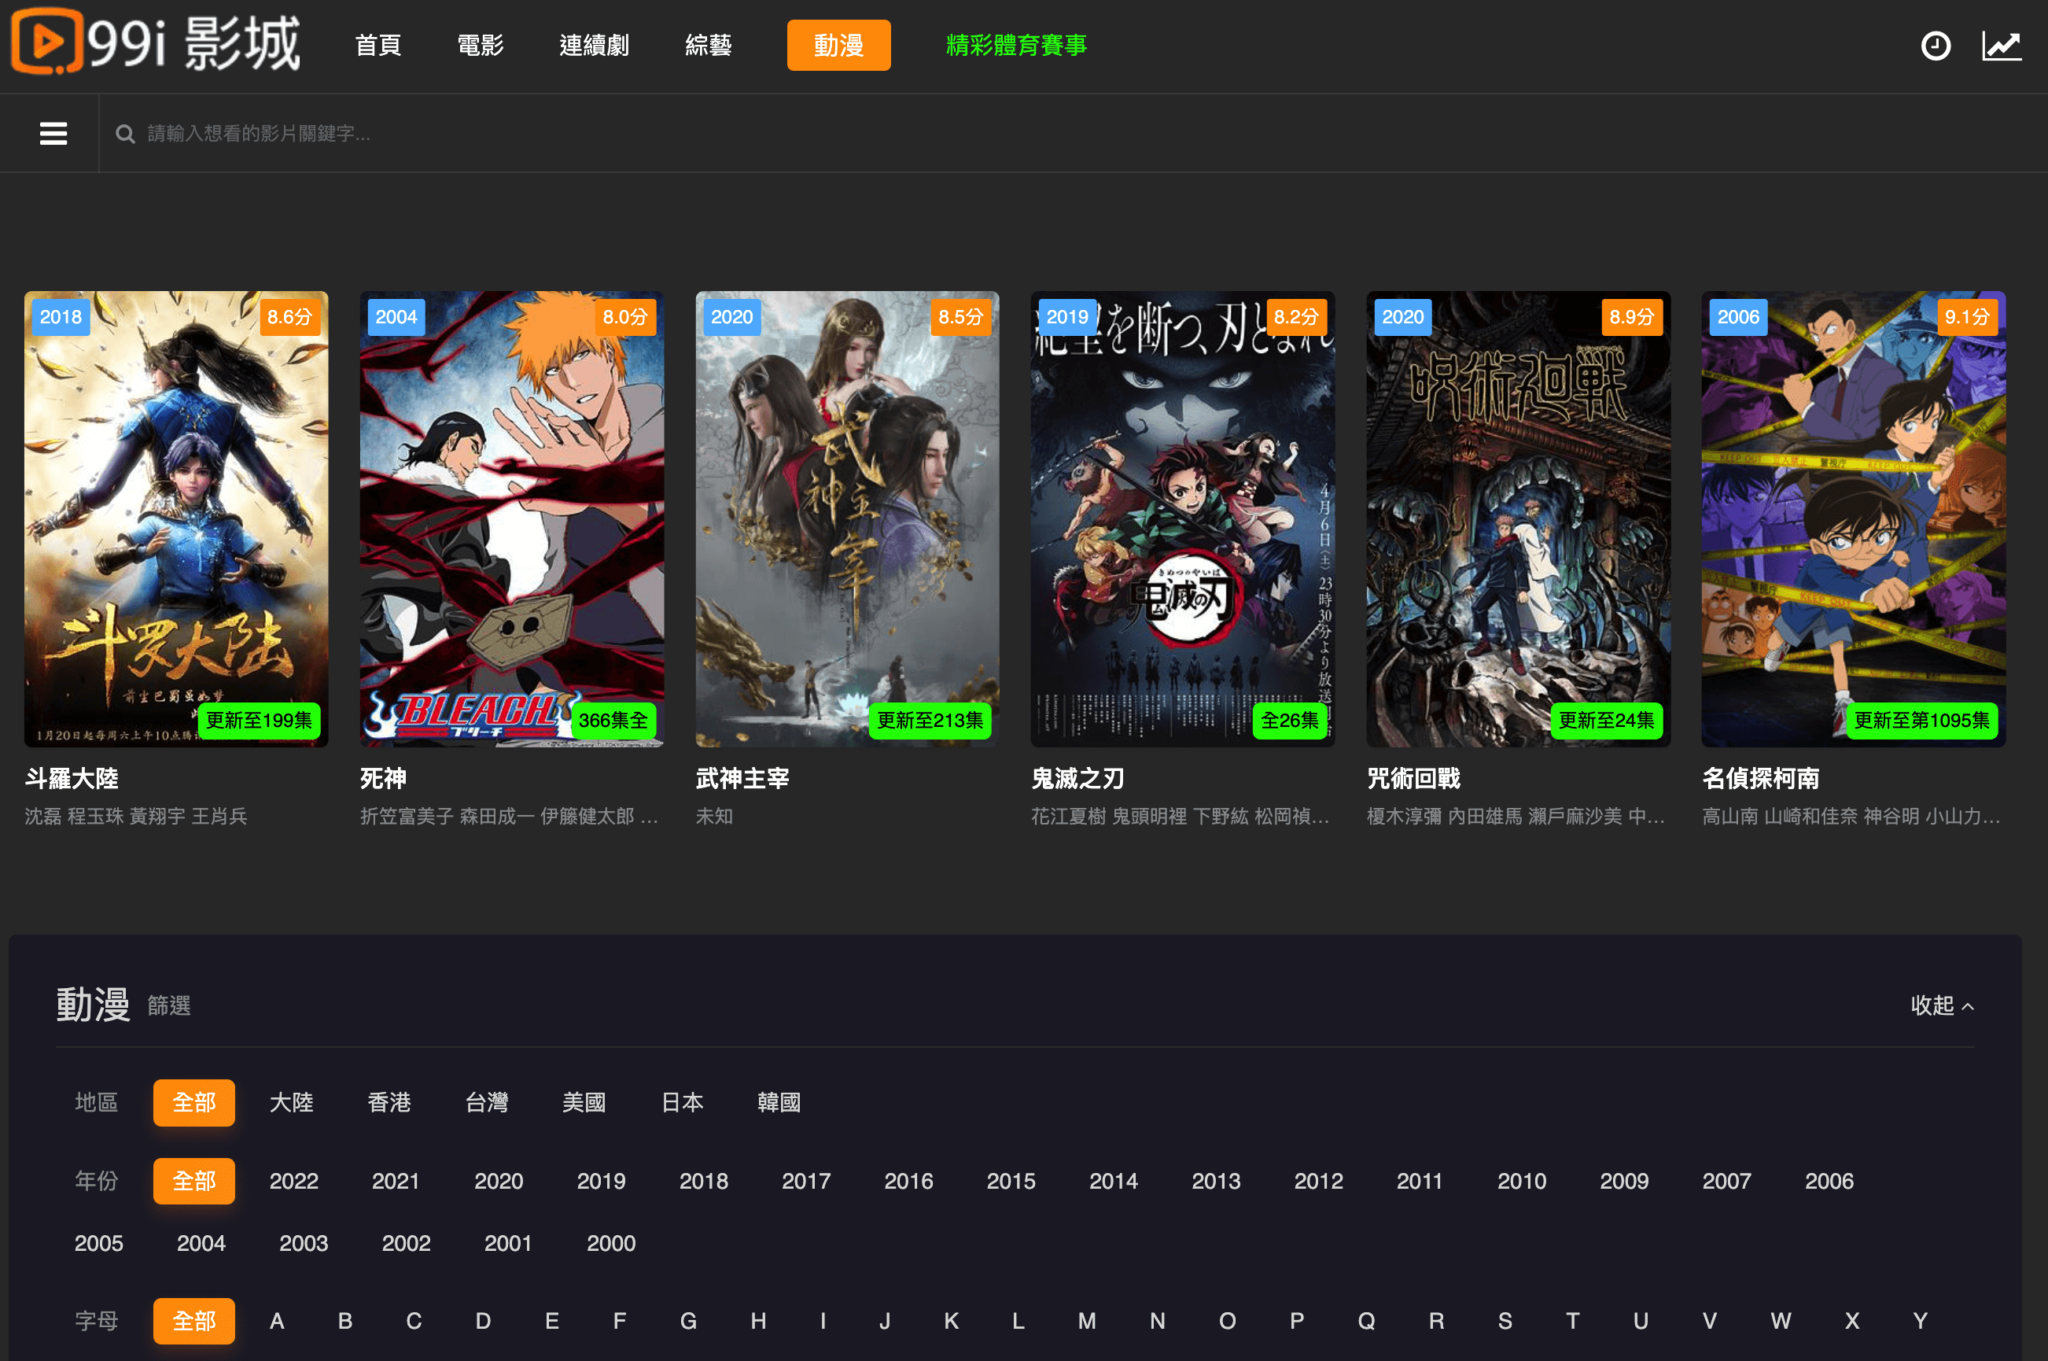This screenshot has width=2048, height=1361.
Task: Click the search magnifier icon
Action: [x=125, y=134]
